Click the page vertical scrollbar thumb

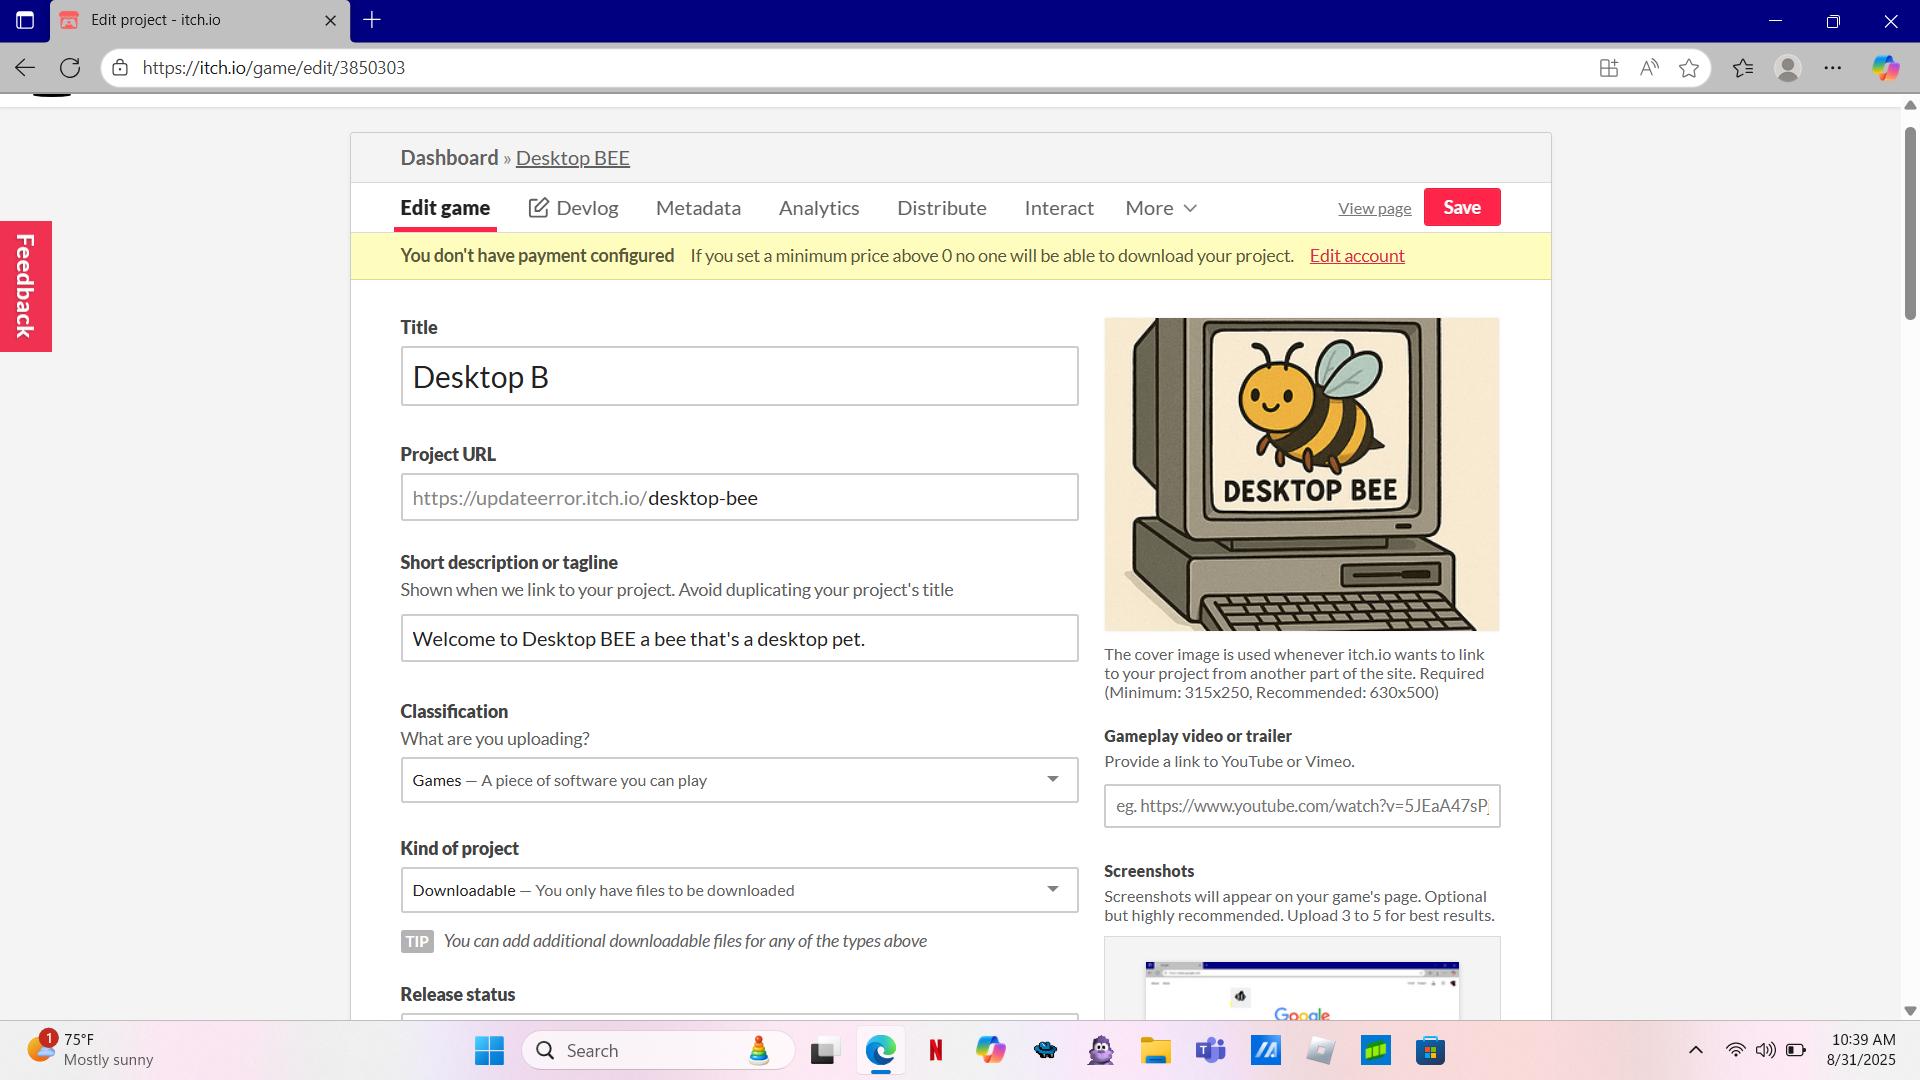[x=1910, y=225]
